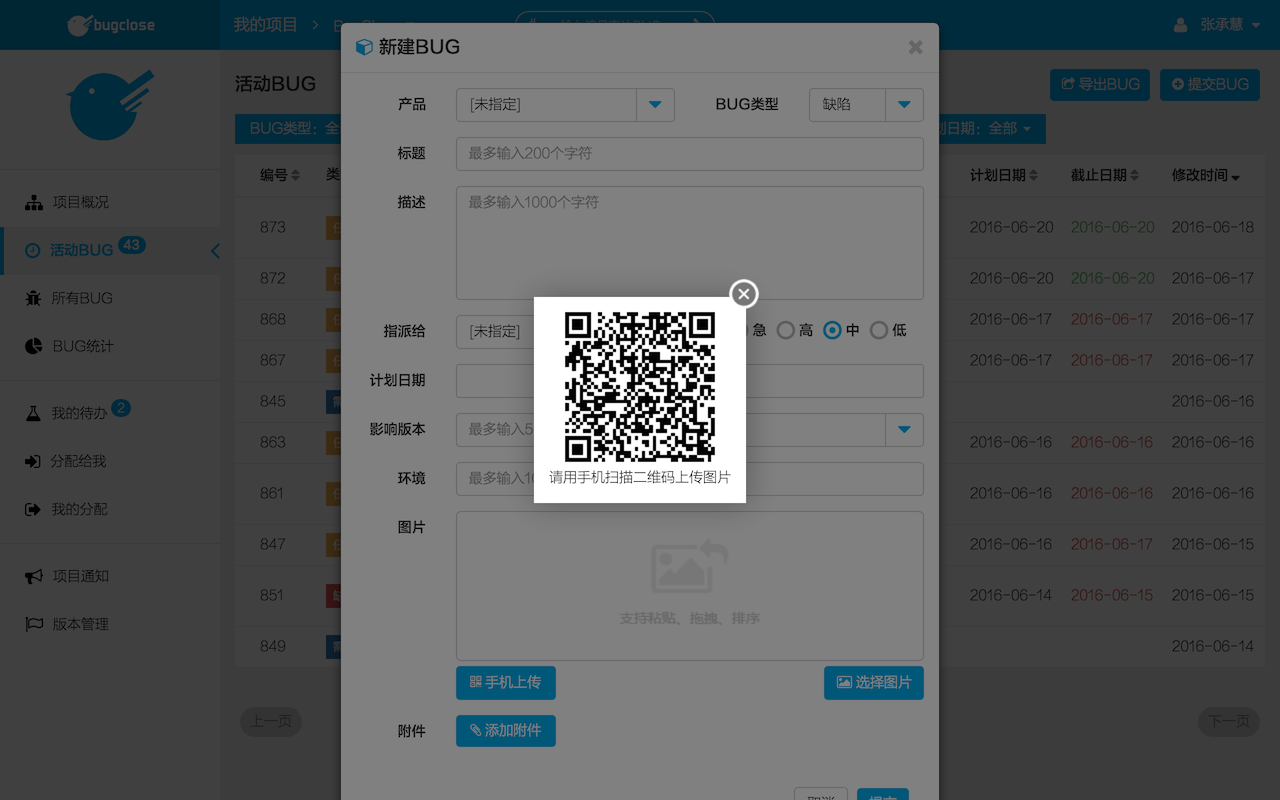Click the QR code image
This screenshot has width=1280, height=800.
pyautogui.click(x=640, y=387)
